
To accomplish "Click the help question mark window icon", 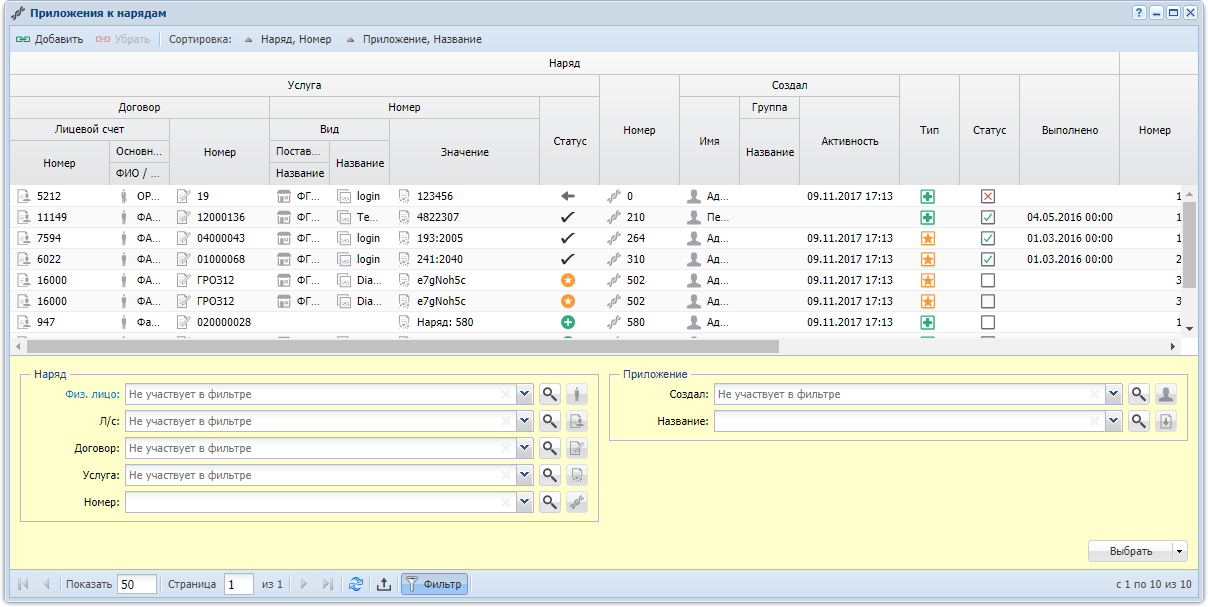I will 1139,13.
